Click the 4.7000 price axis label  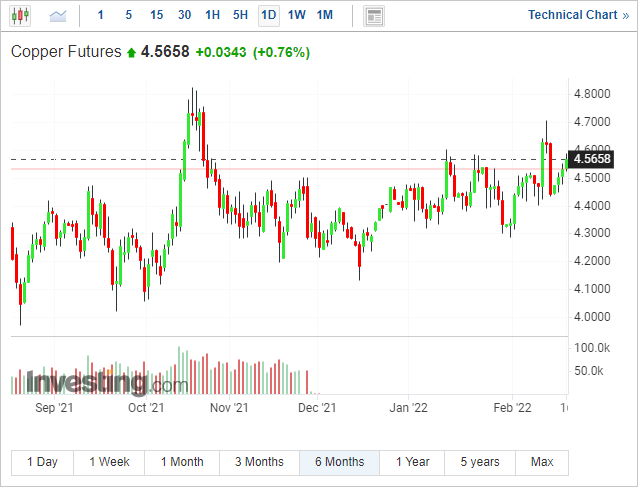(x=592, y=122)
